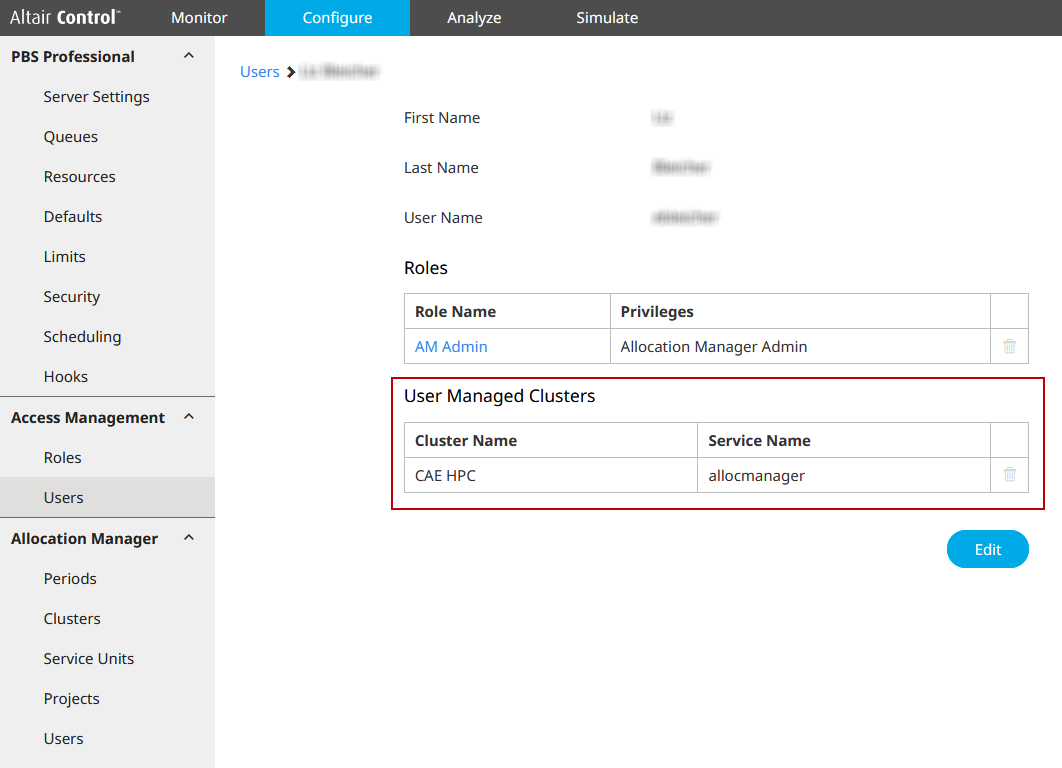This screenshot has height=768, width=1062.
Task: Open Server Settings in sidebar
Action: 96,97
